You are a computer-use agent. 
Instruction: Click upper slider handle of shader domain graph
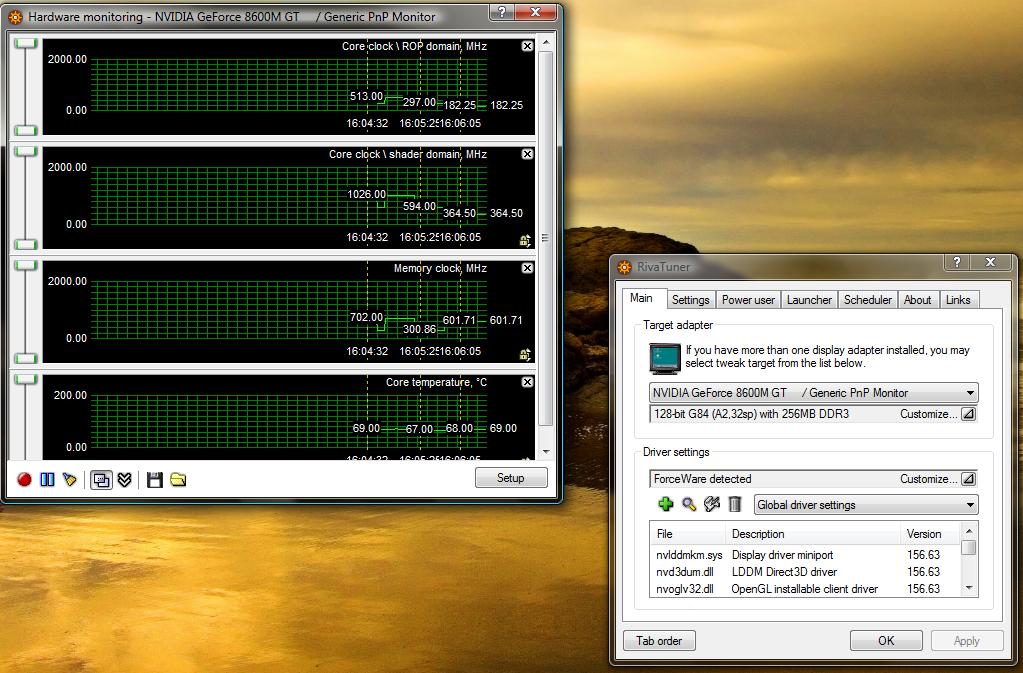pyautogui.click(x=25, y=151)
